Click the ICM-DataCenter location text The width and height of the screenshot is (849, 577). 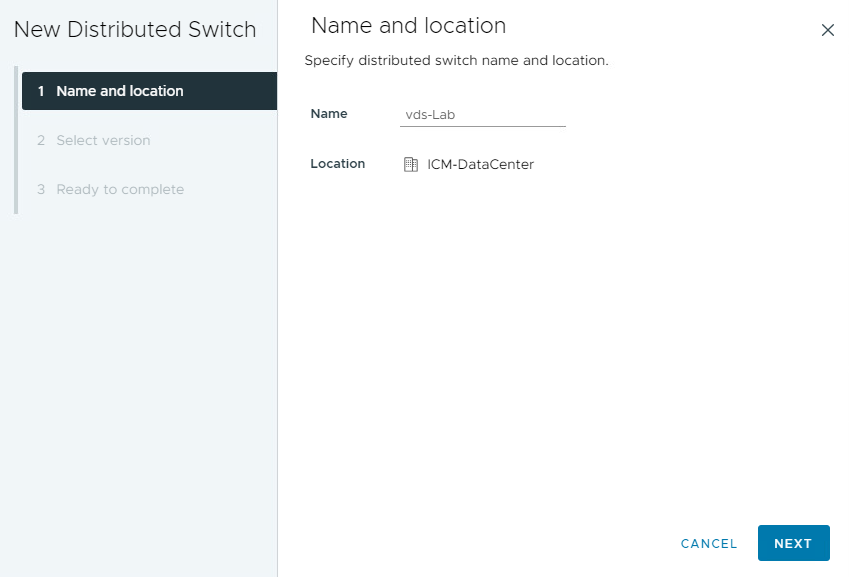[480, 165]
